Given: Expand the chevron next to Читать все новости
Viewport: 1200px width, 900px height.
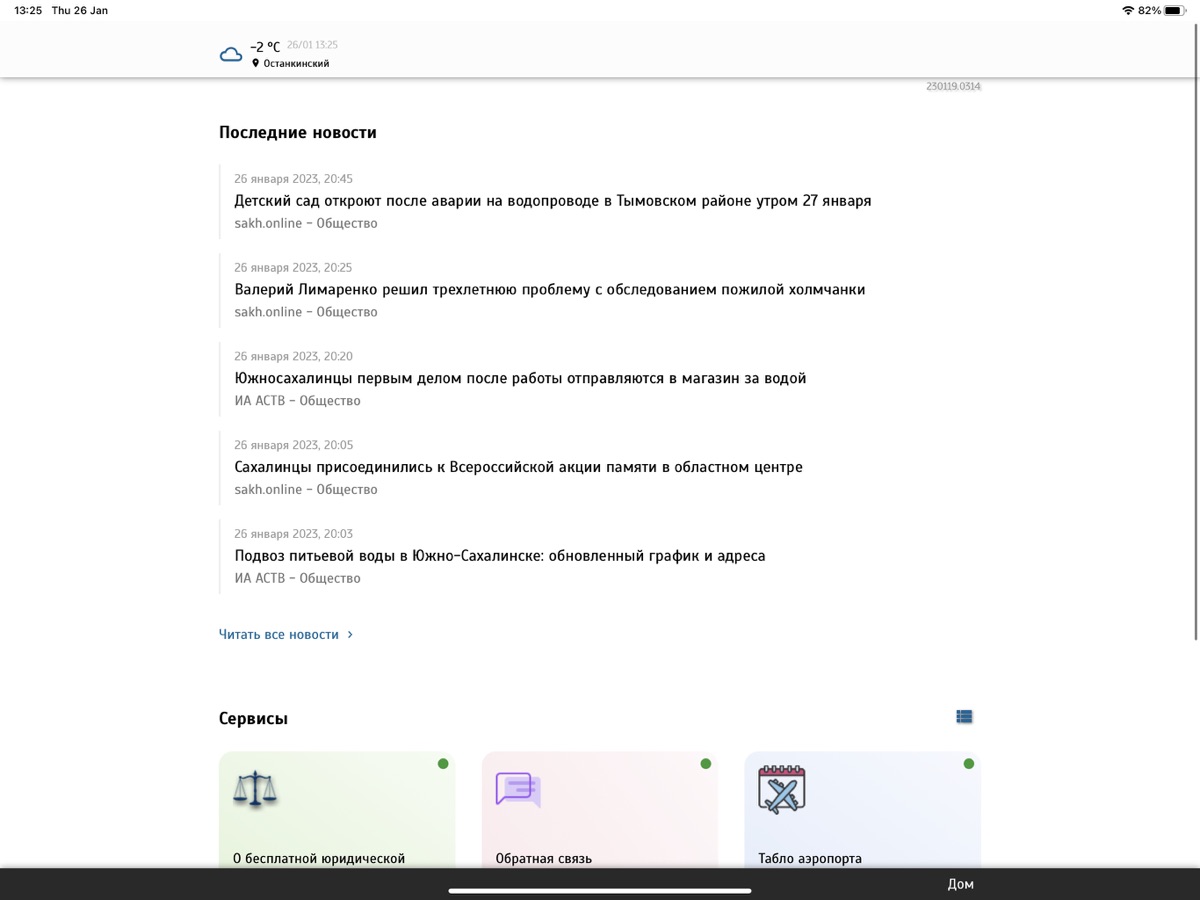Looking at the screenshot, I should (x=350, y=635).
